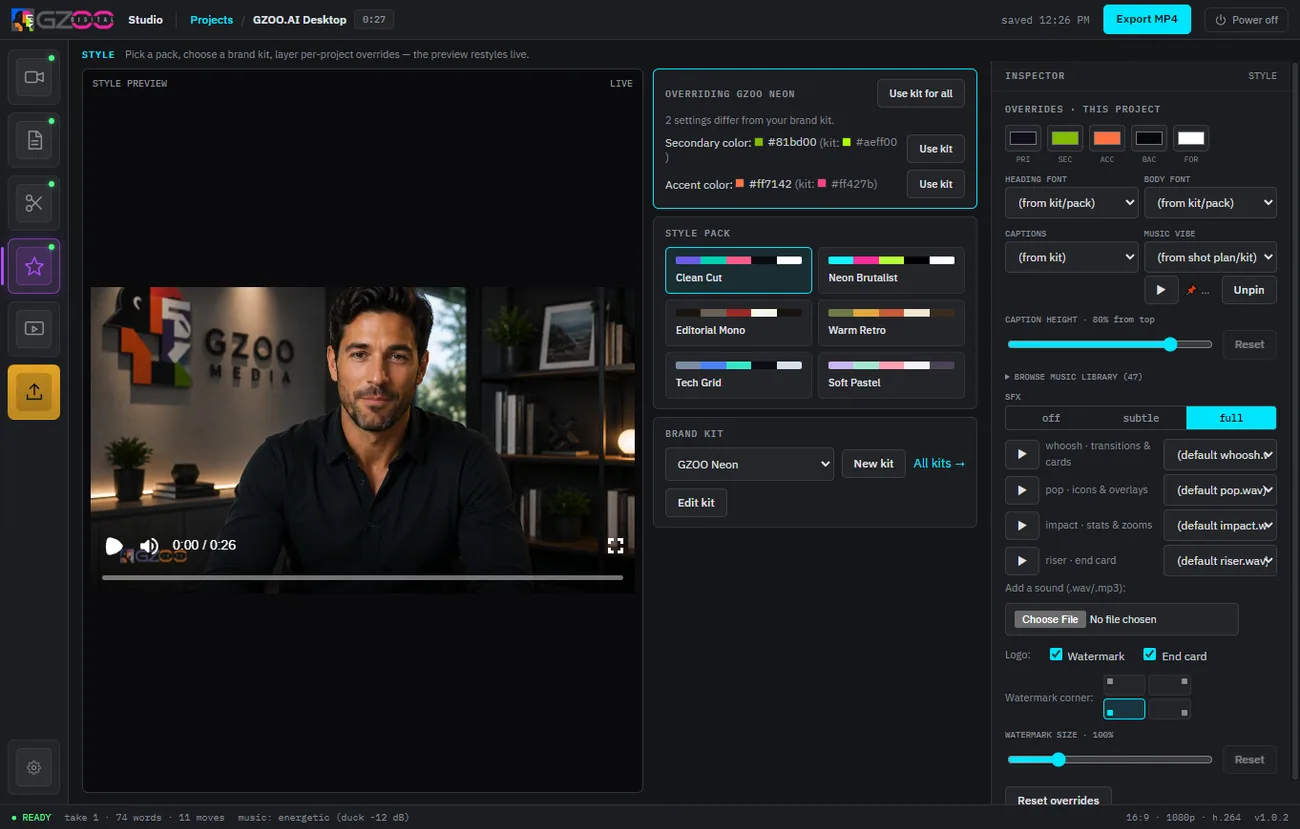Screen dimensions: 1300x829
Task: Set SFX to subtle
Action: [x=1141, y=418]
